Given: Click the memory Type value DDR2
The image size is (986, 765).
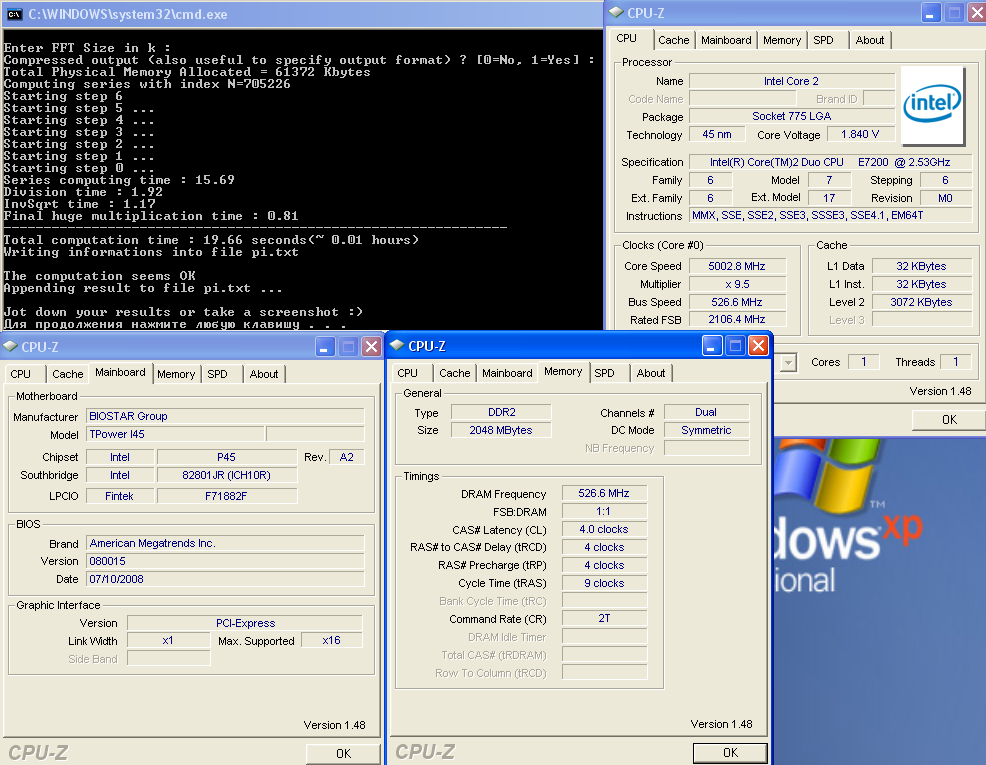Looking at the screenshot, I should click(501, 412).
